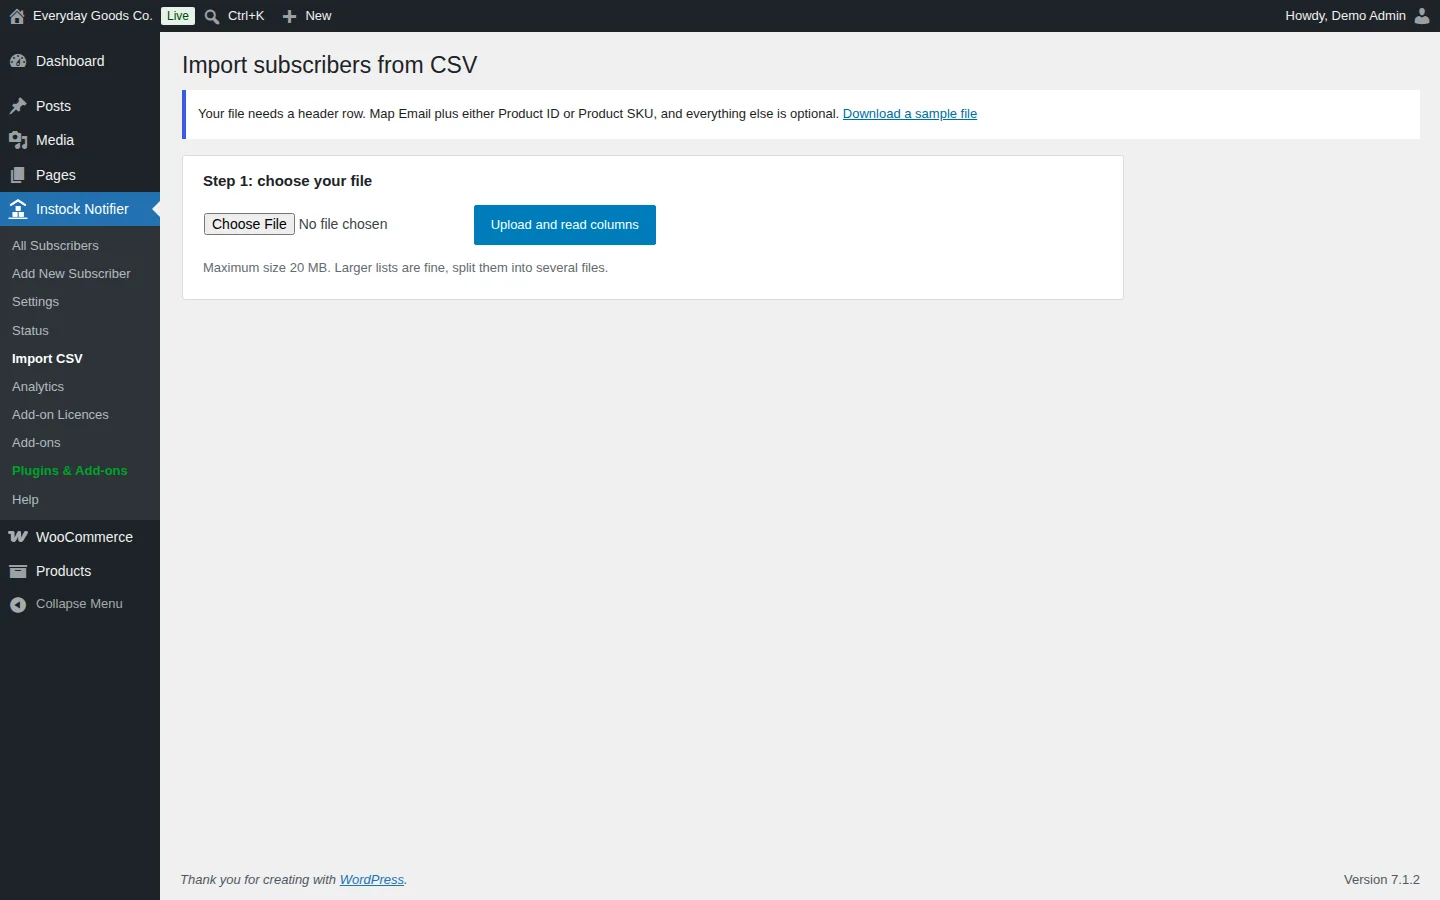1440x900 pixels.
Task: Click the Products archive box icon
Action: 18,571
